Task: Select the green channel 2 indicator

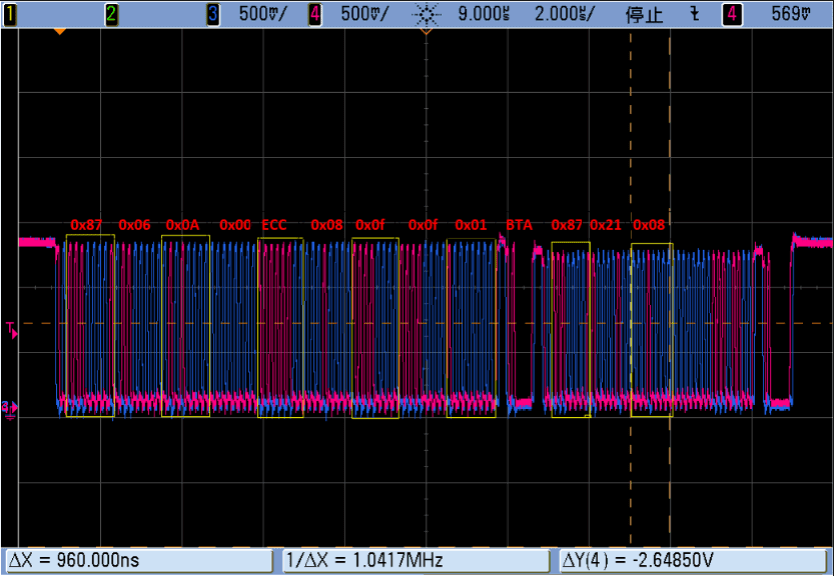Action: pyautogui.click(x=112, y=14)
